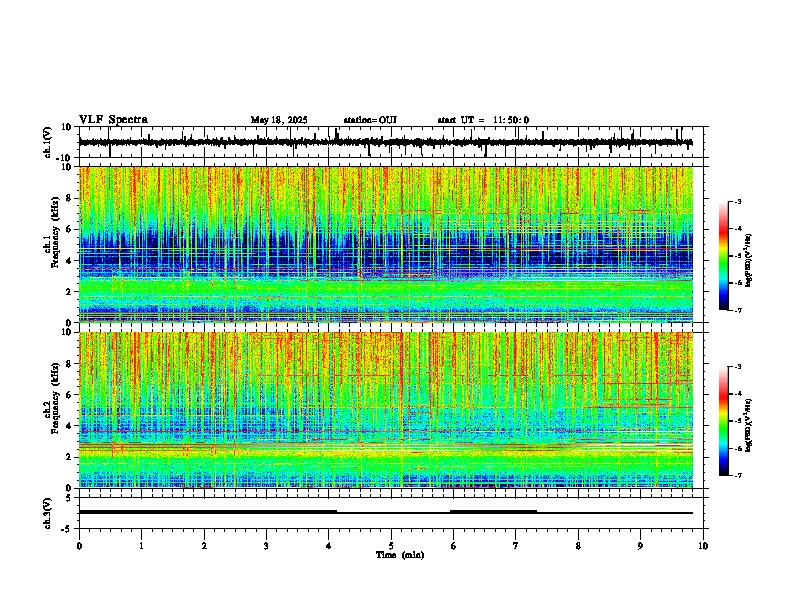Click the thick ch.3 bar segment near minute 6.5
Screen dimensions: 792x612
[493, 512]
